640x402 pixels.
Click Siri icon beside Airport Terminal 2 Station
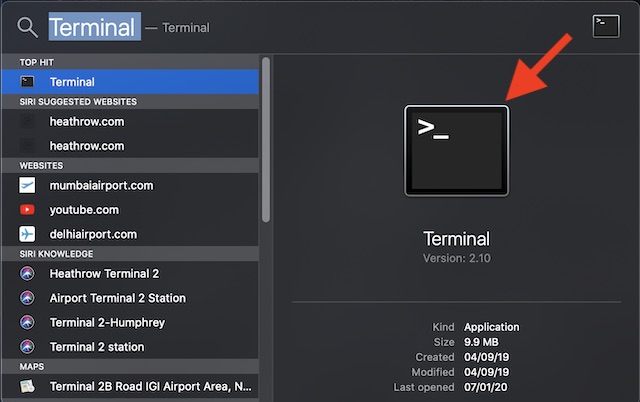(27, 298)
